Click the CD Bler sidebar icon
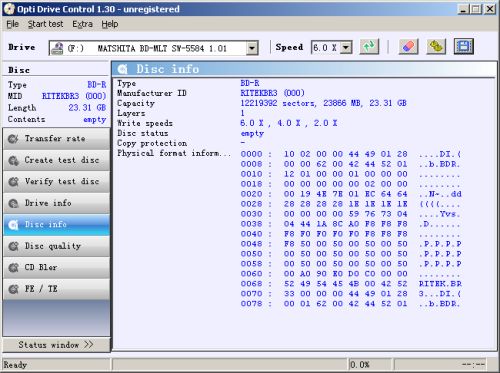 [13, 268]
